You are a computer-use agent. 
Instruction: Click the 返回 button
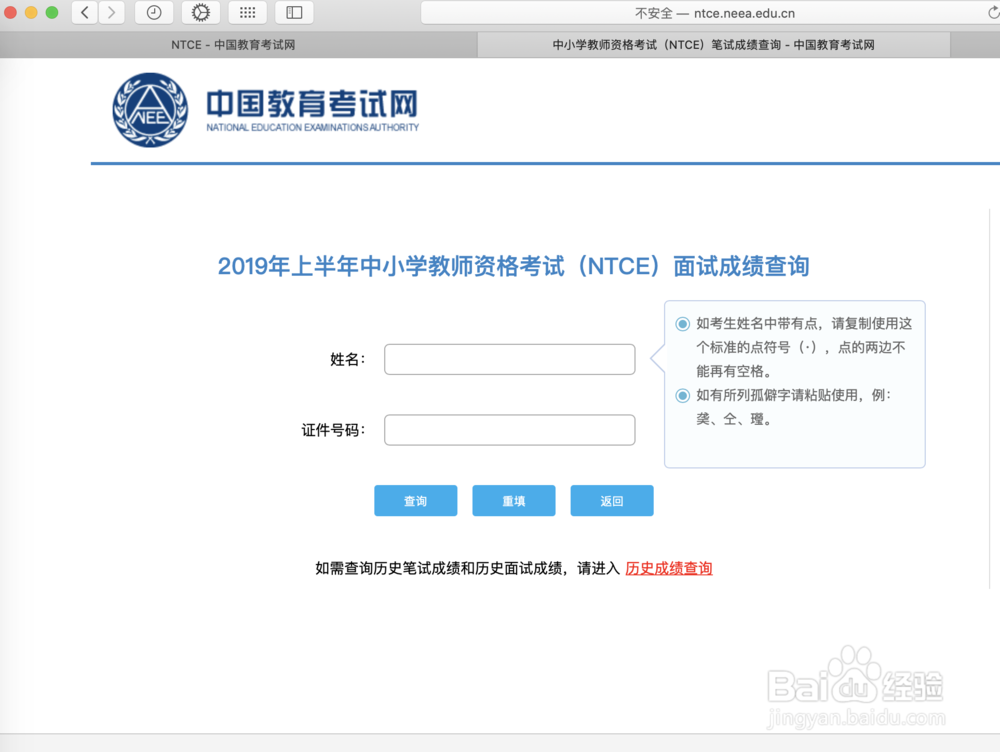point(612,501)
